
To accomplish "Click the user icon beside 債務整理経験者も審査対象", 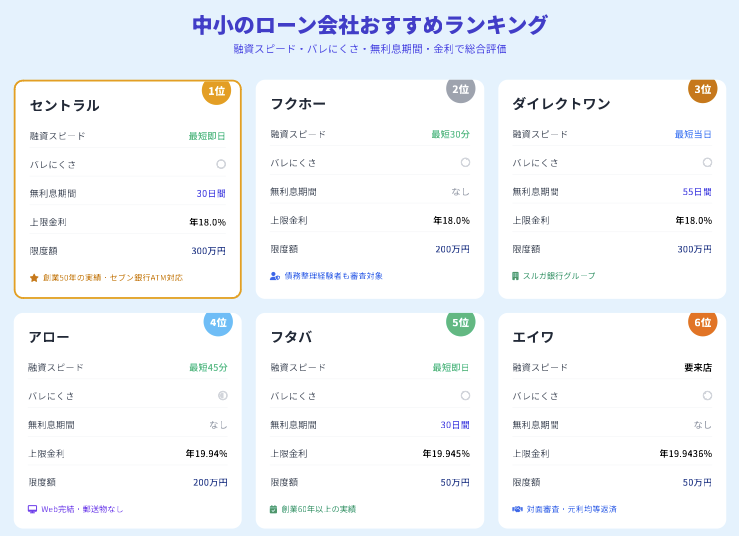I will click(x=275, y=276).
